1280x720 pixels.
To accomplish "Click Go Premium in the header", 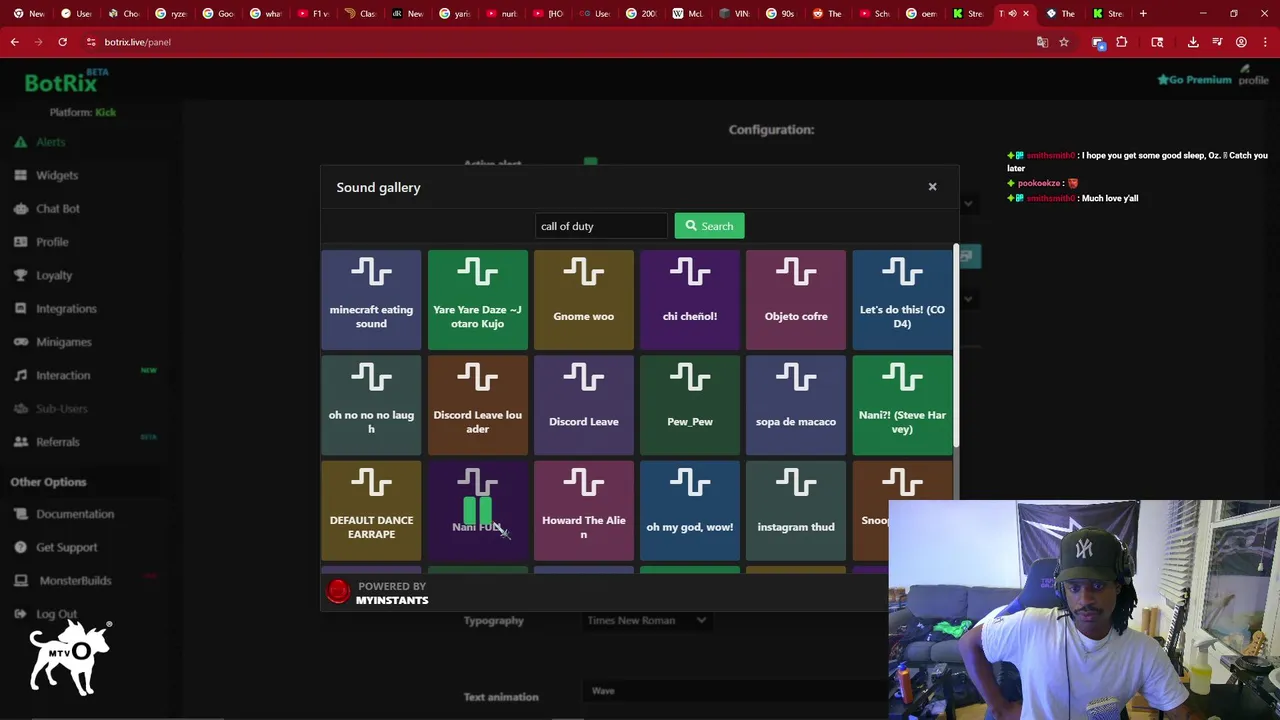I will point(1194,79).
